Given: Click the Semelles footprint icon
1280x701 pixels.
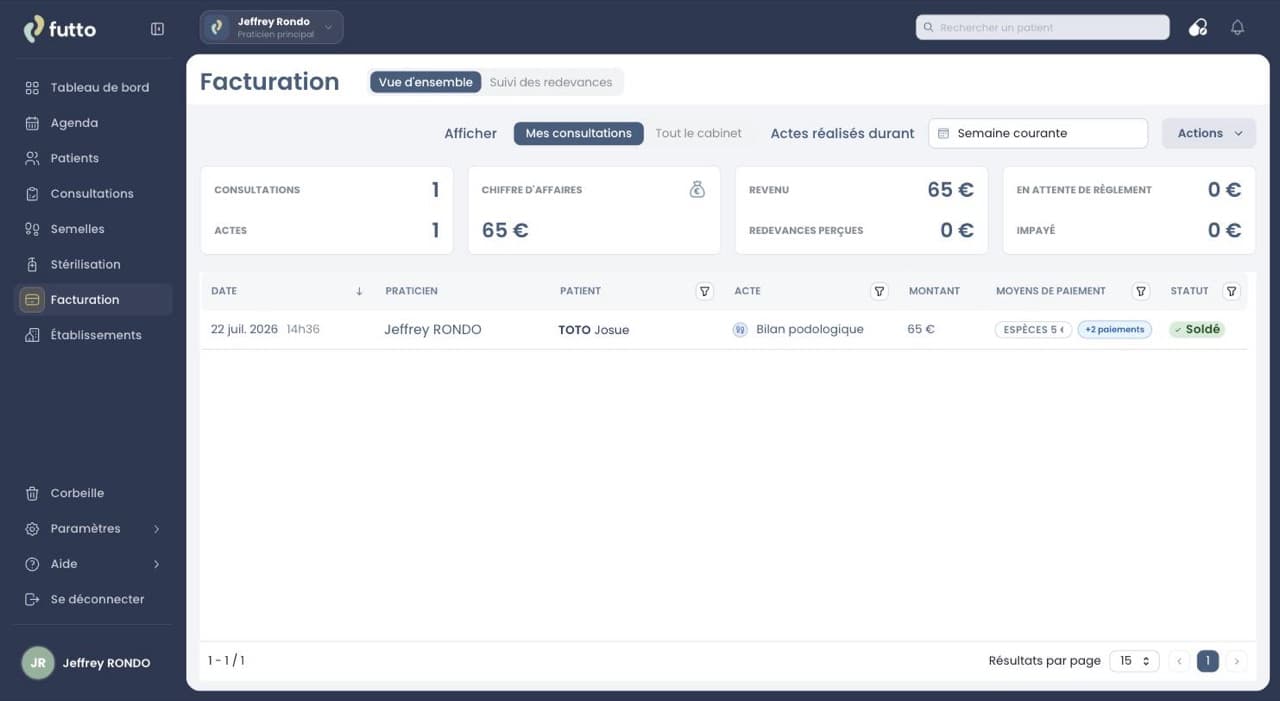Looking at the screenshot, I should click(32, 229).
